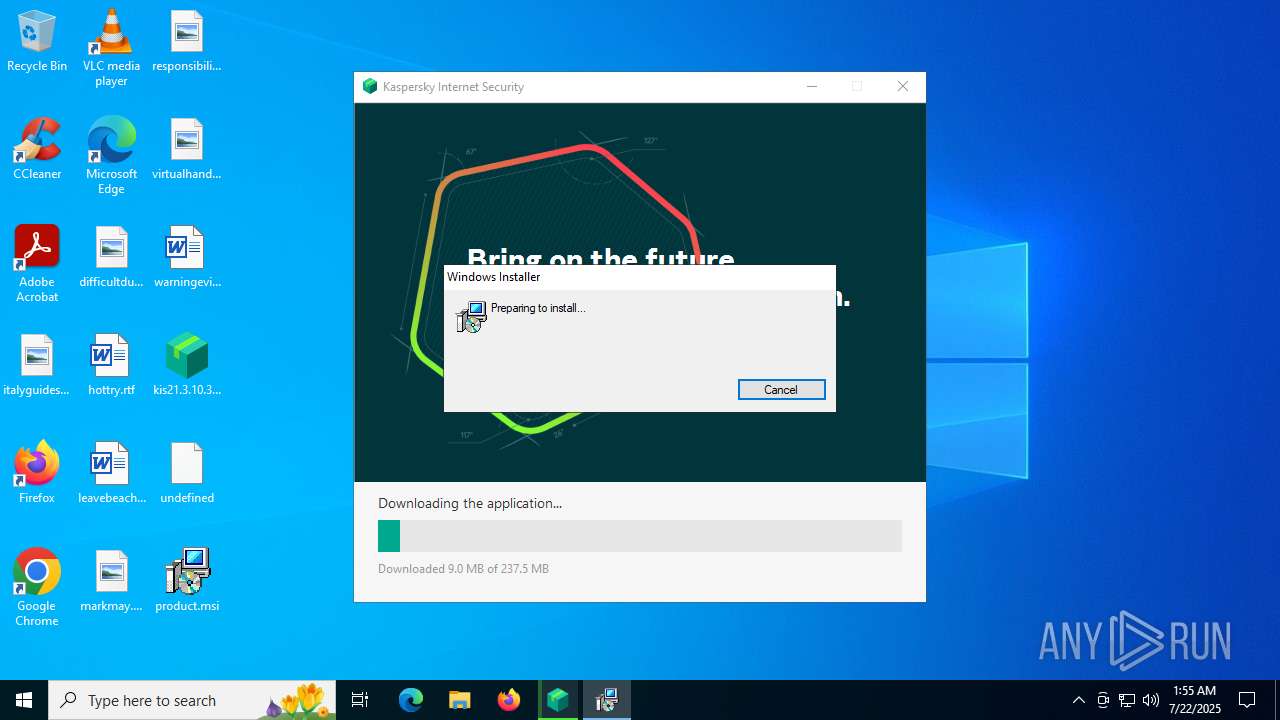Screen dimensions: 1280x720
Task: Click the Windows Installer setup icon in dialog
Action: tap(471, 317)
